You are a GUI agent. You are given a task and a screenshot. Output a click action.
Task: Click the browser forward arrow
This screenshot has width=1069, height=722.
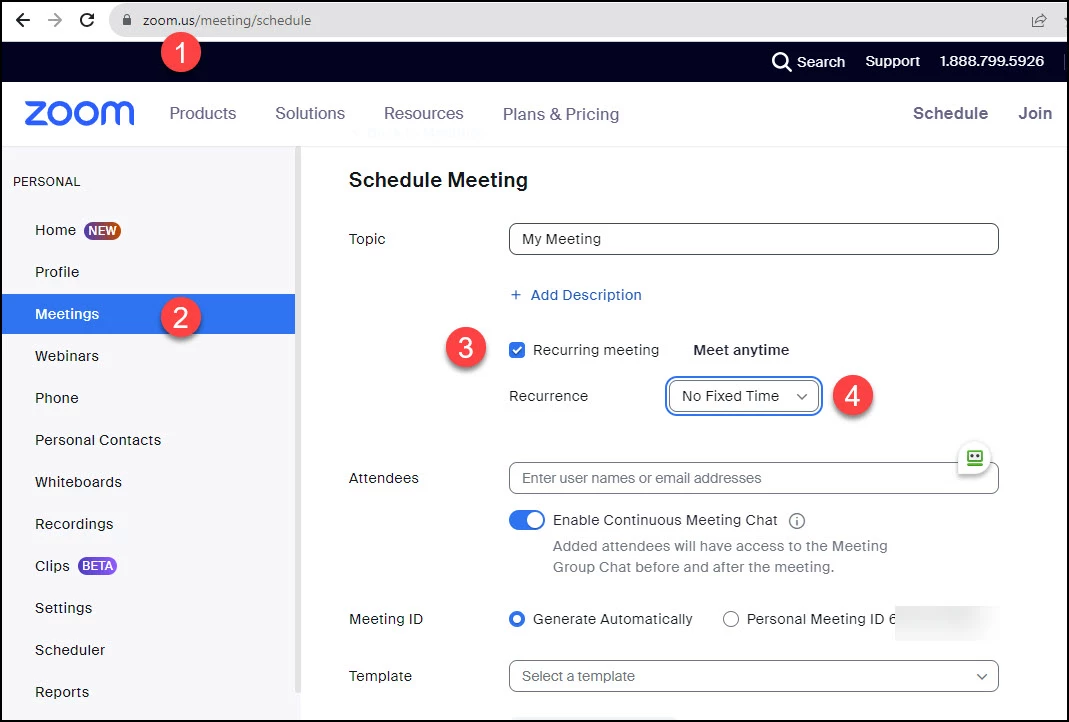[55, 20]
